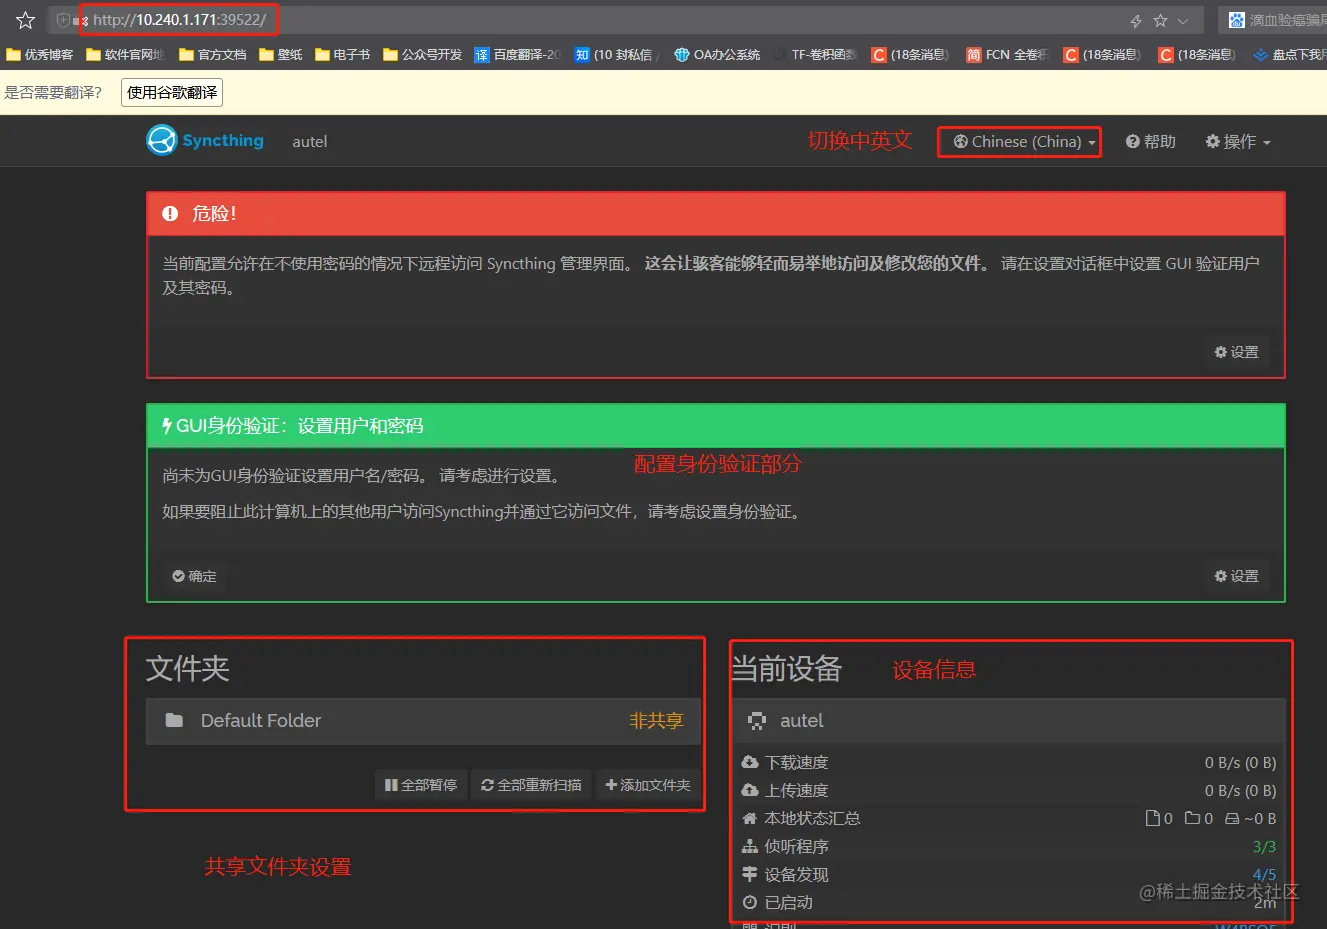Viewport: 1327px width, 929px height.
Task: Open the 帮助 help menu item
Action: tap(1151, 142)
